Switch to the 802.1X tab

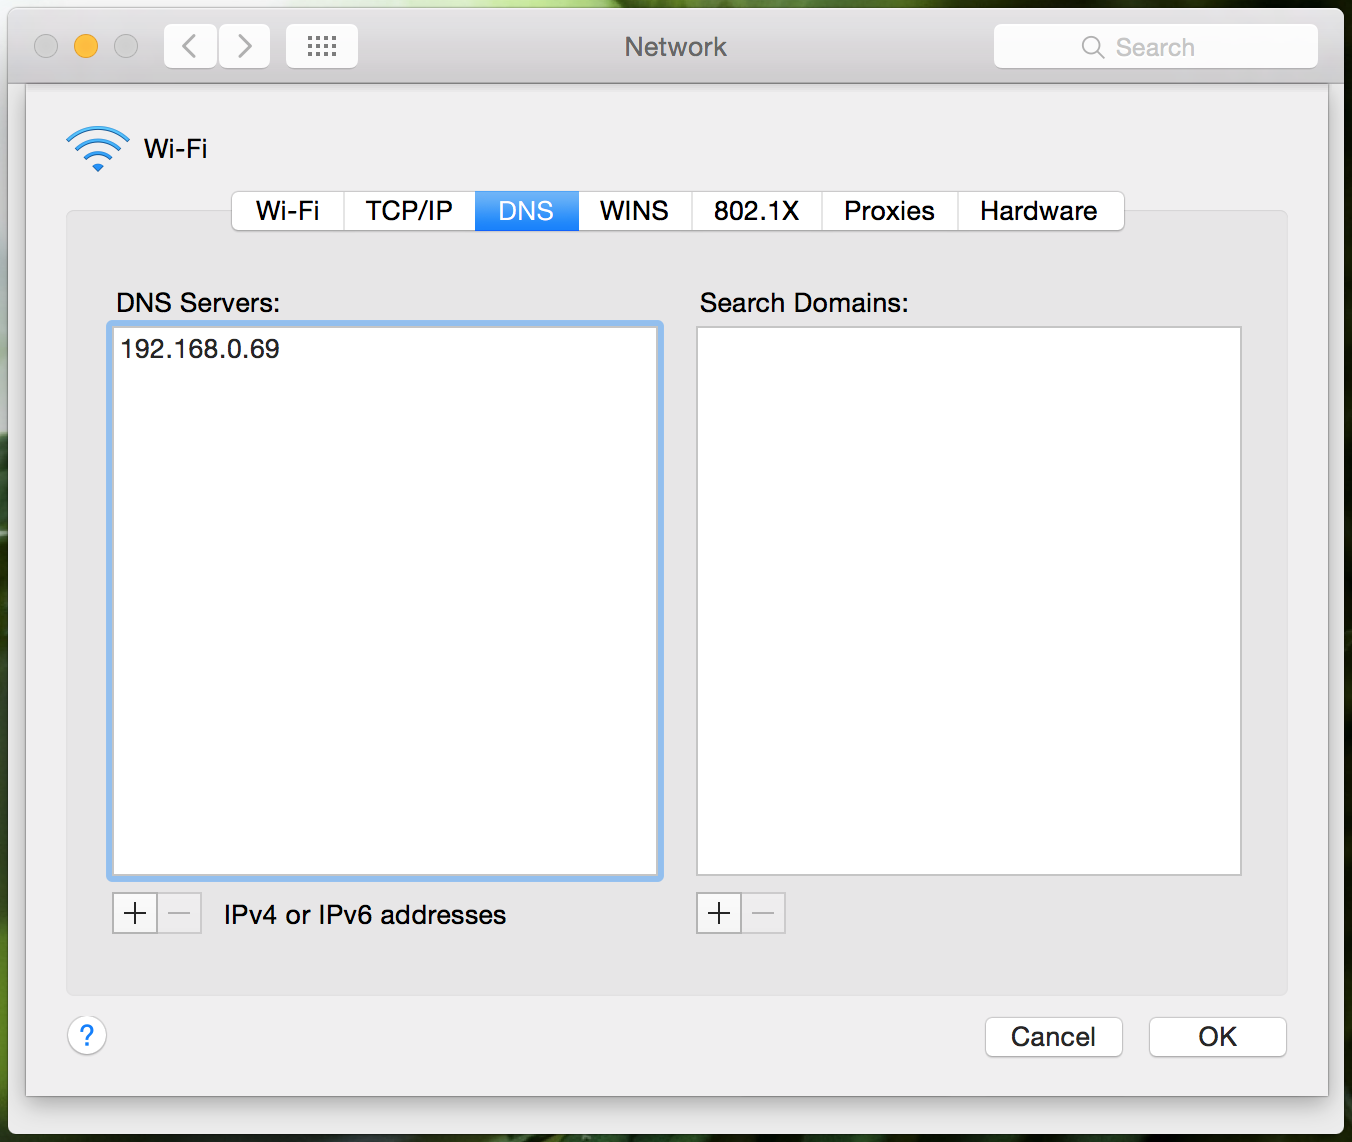757,211
